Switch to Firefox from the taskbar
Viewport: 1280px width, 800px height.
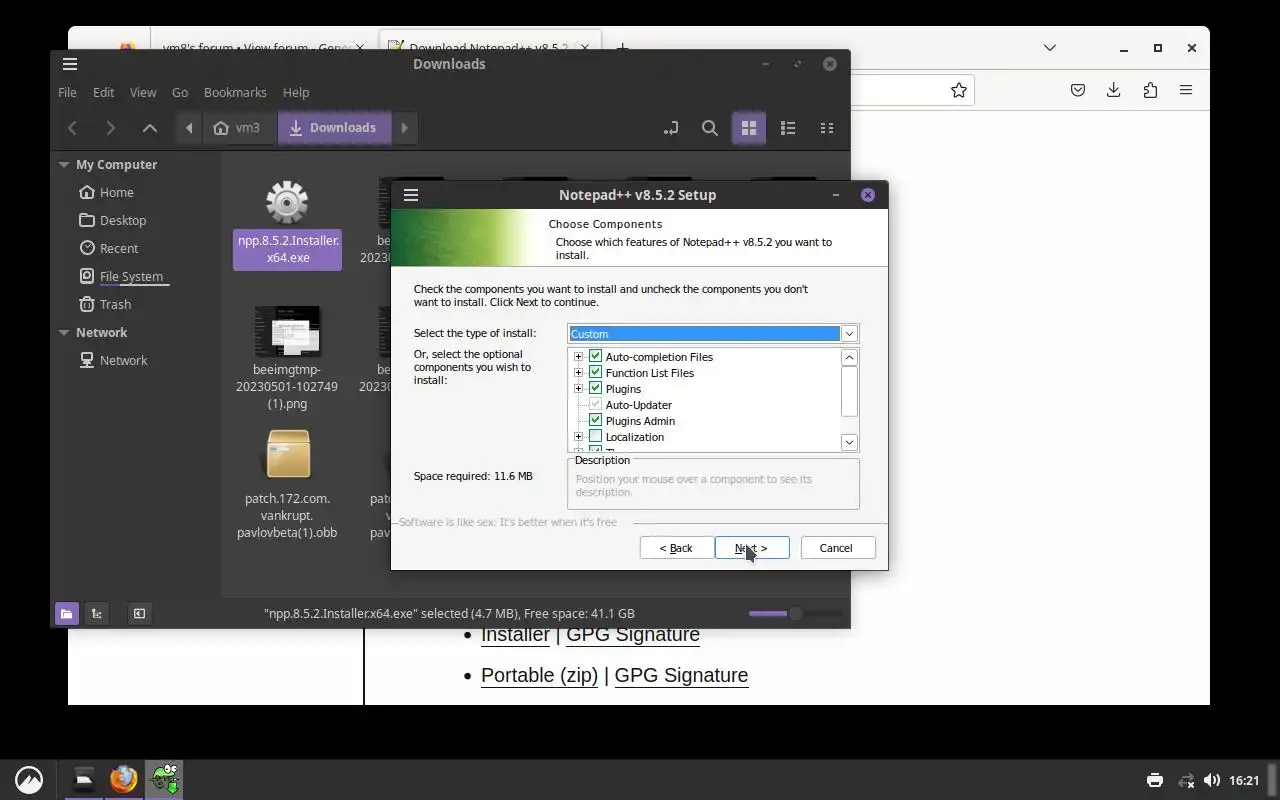tap(124, 778)
